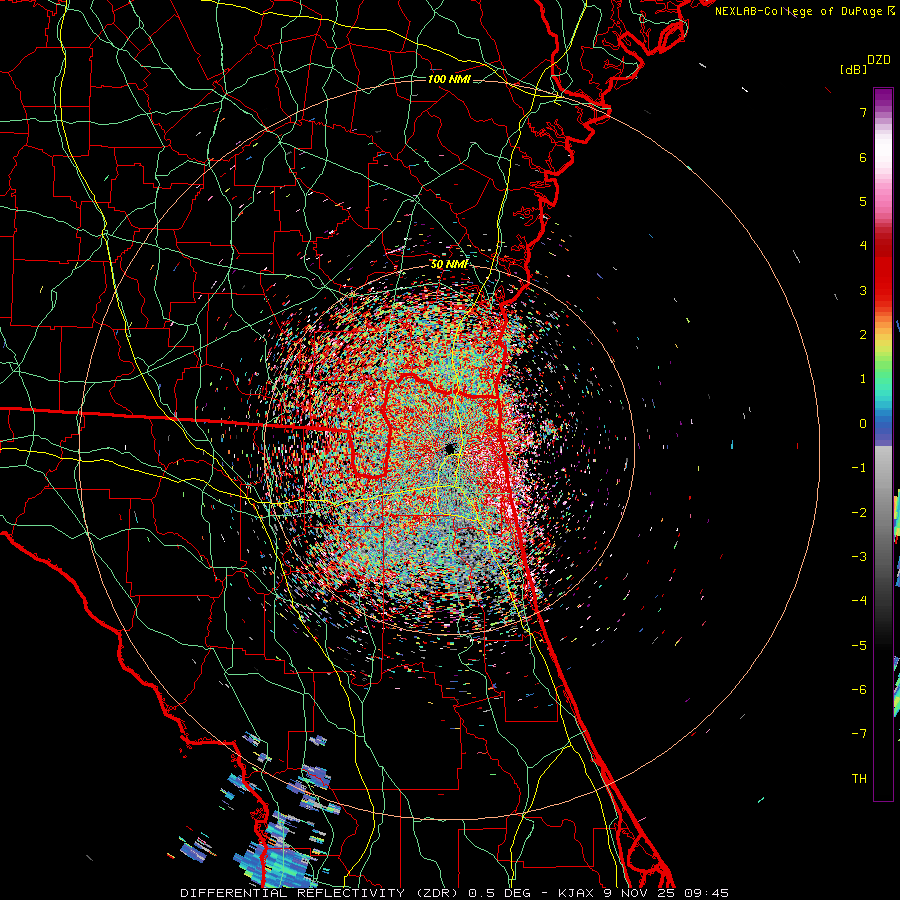Click the 0 value on color scale
Screen dimensions: 900x900
863,424
